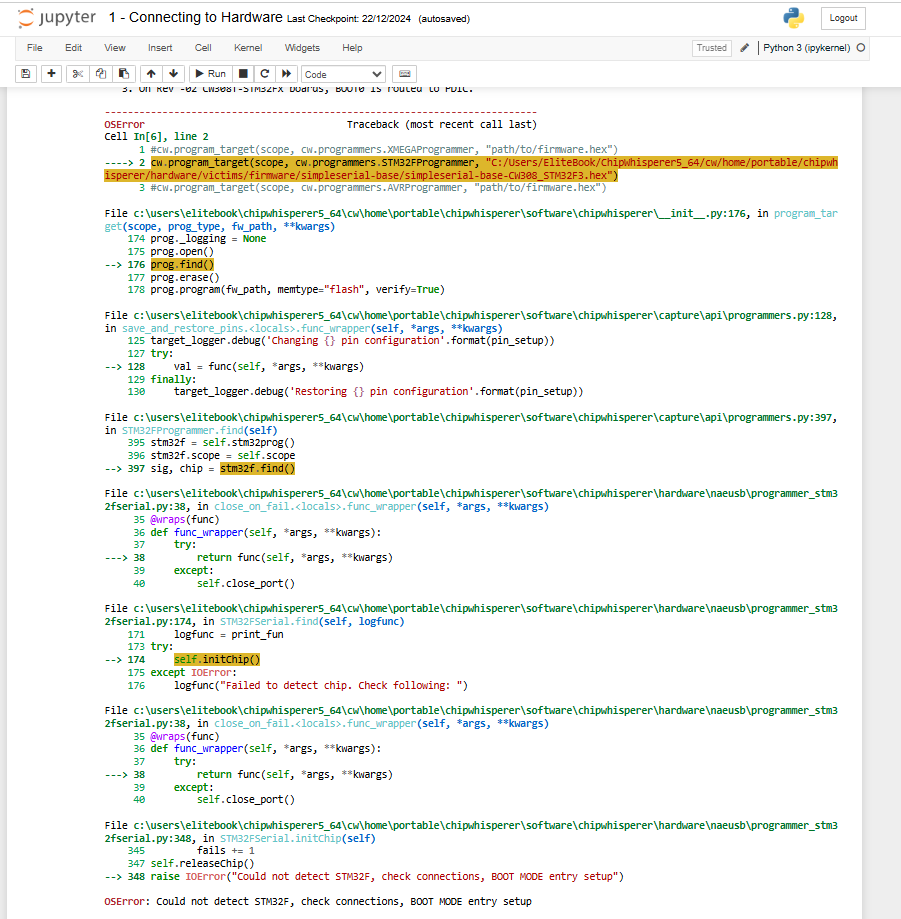Open the cell type dropdown showing Code

(344, 74)
